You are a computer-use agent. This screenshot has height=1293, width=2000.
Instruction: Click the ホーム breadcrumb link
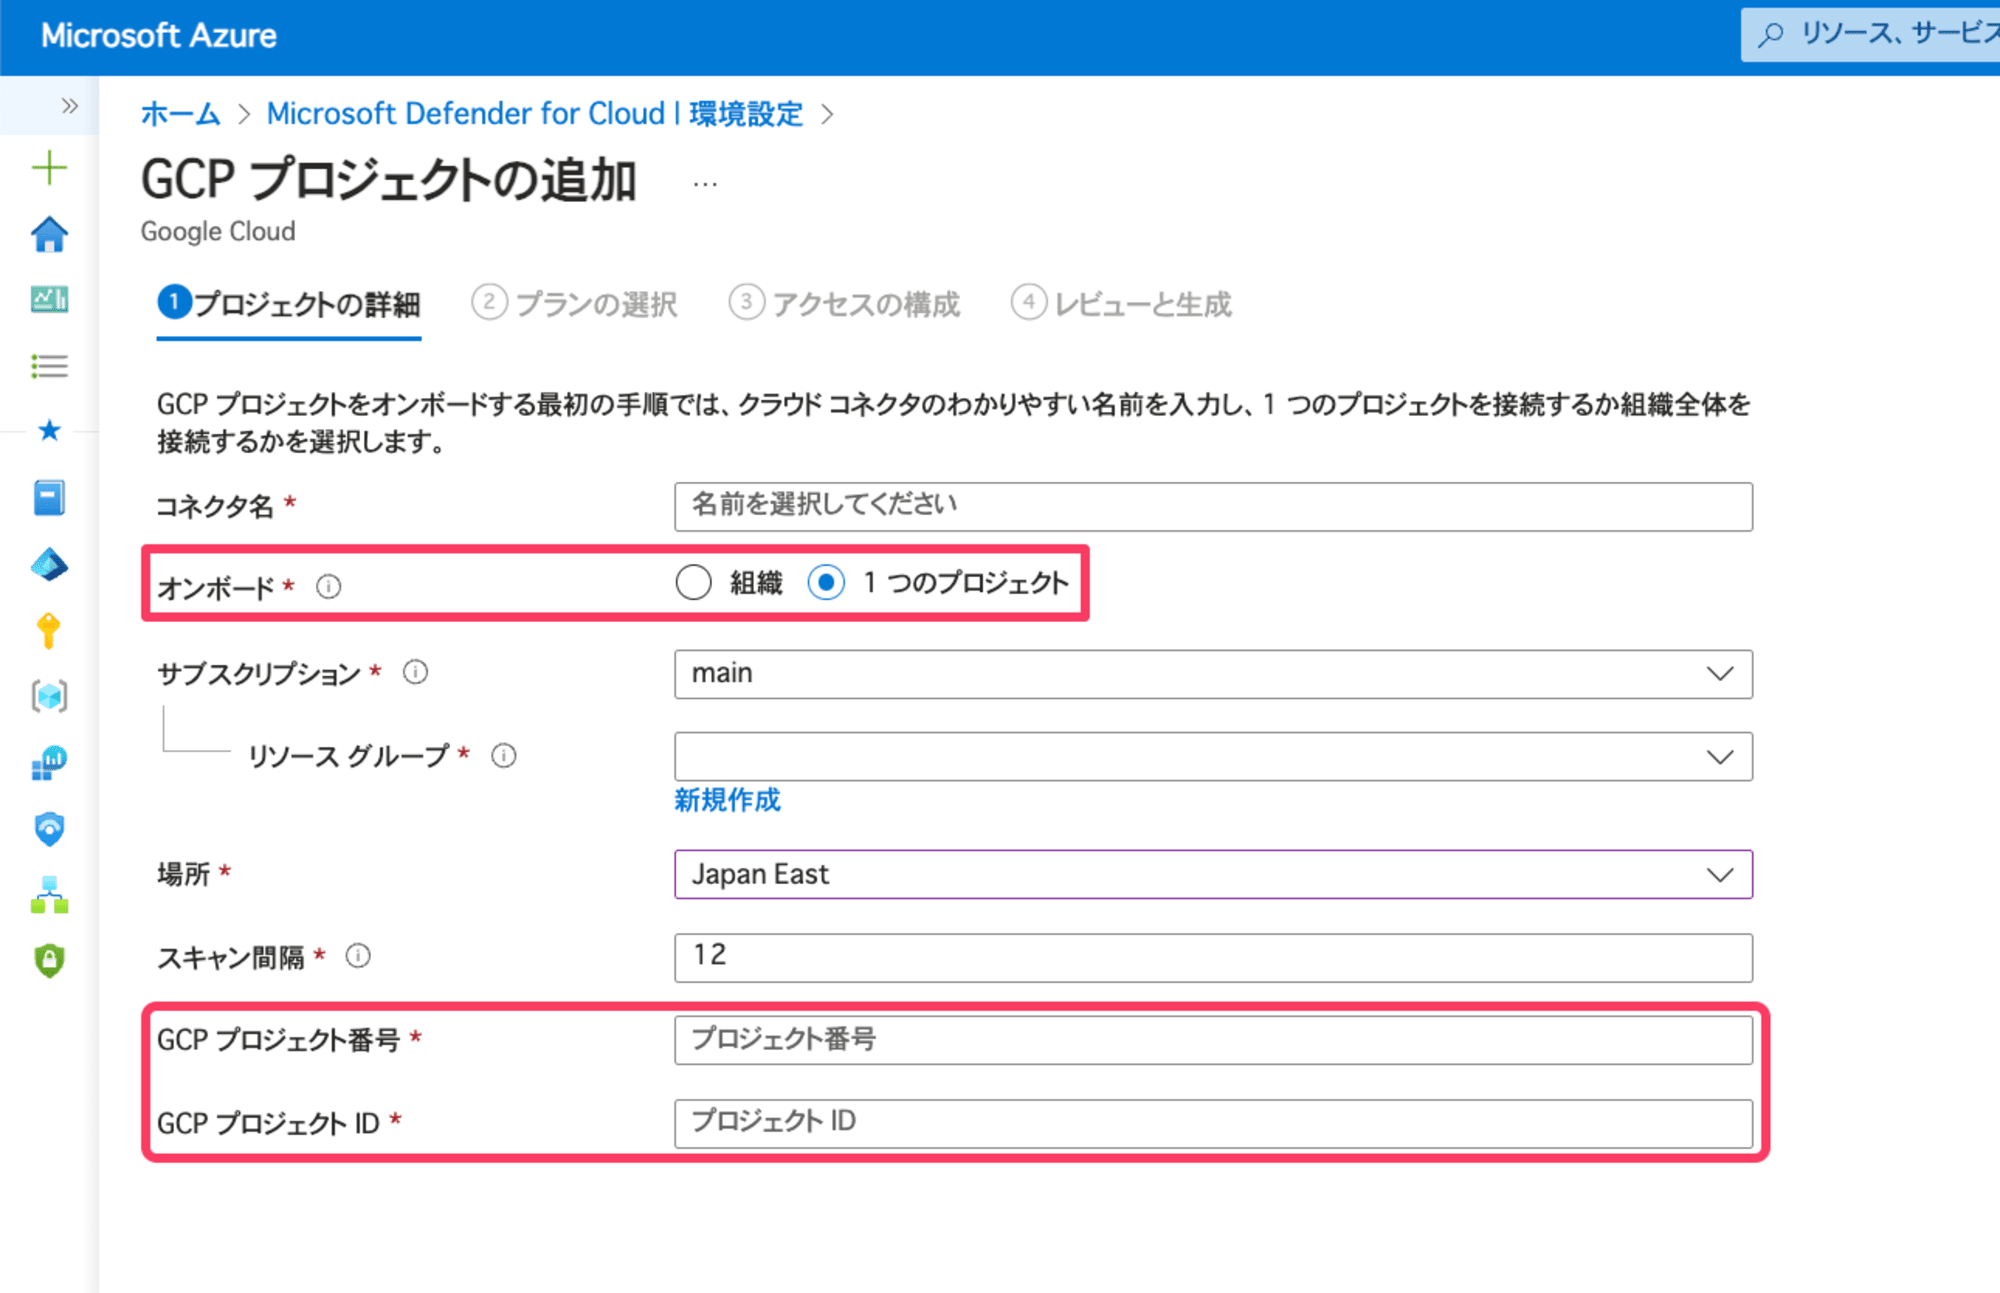[x=180, y=114]
